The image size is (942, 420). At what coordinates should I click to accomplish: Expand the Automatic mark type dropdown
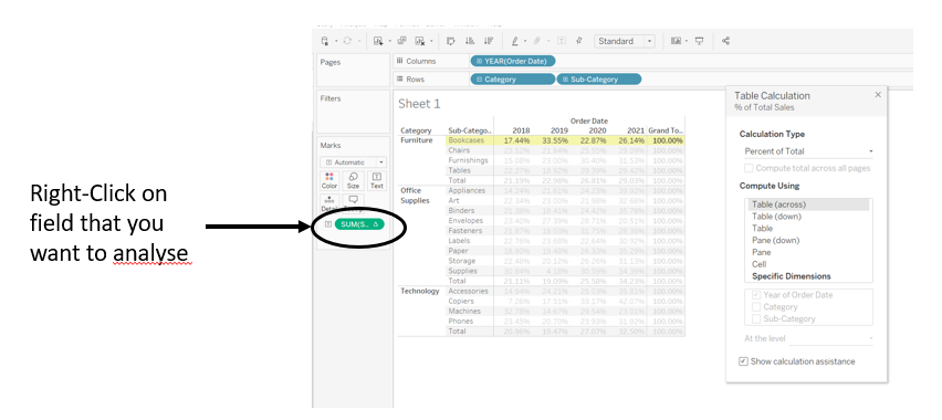coord(353,162)
